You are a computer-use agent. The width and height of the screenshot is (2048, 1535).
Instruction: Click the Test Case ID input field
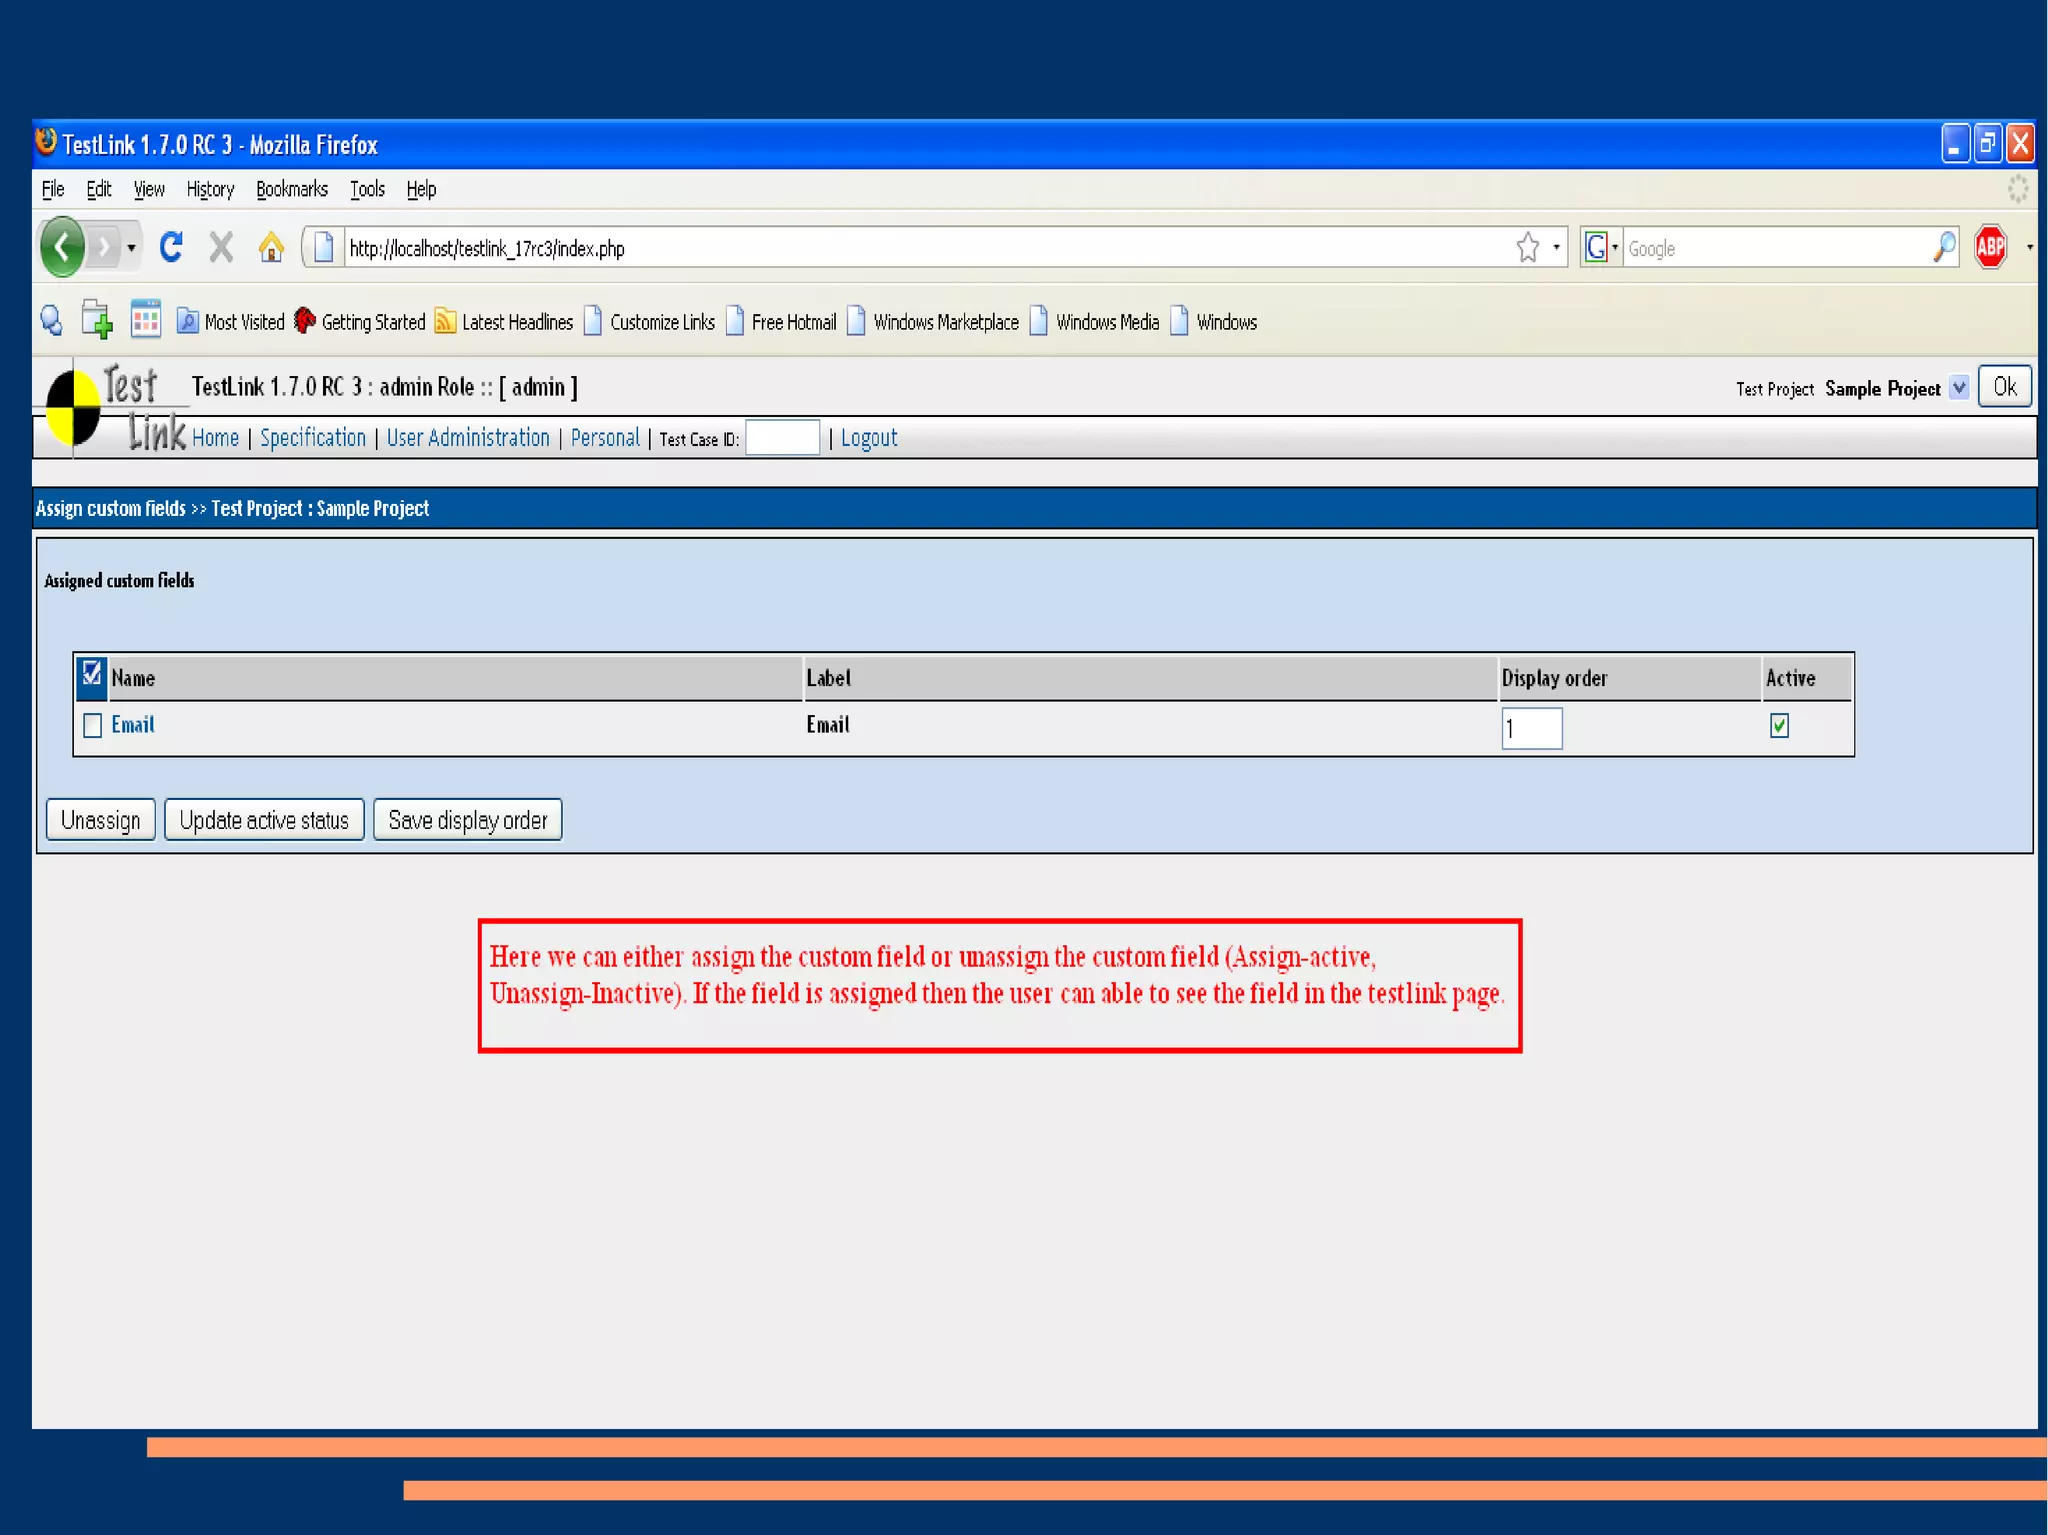(x=783, y=438)
